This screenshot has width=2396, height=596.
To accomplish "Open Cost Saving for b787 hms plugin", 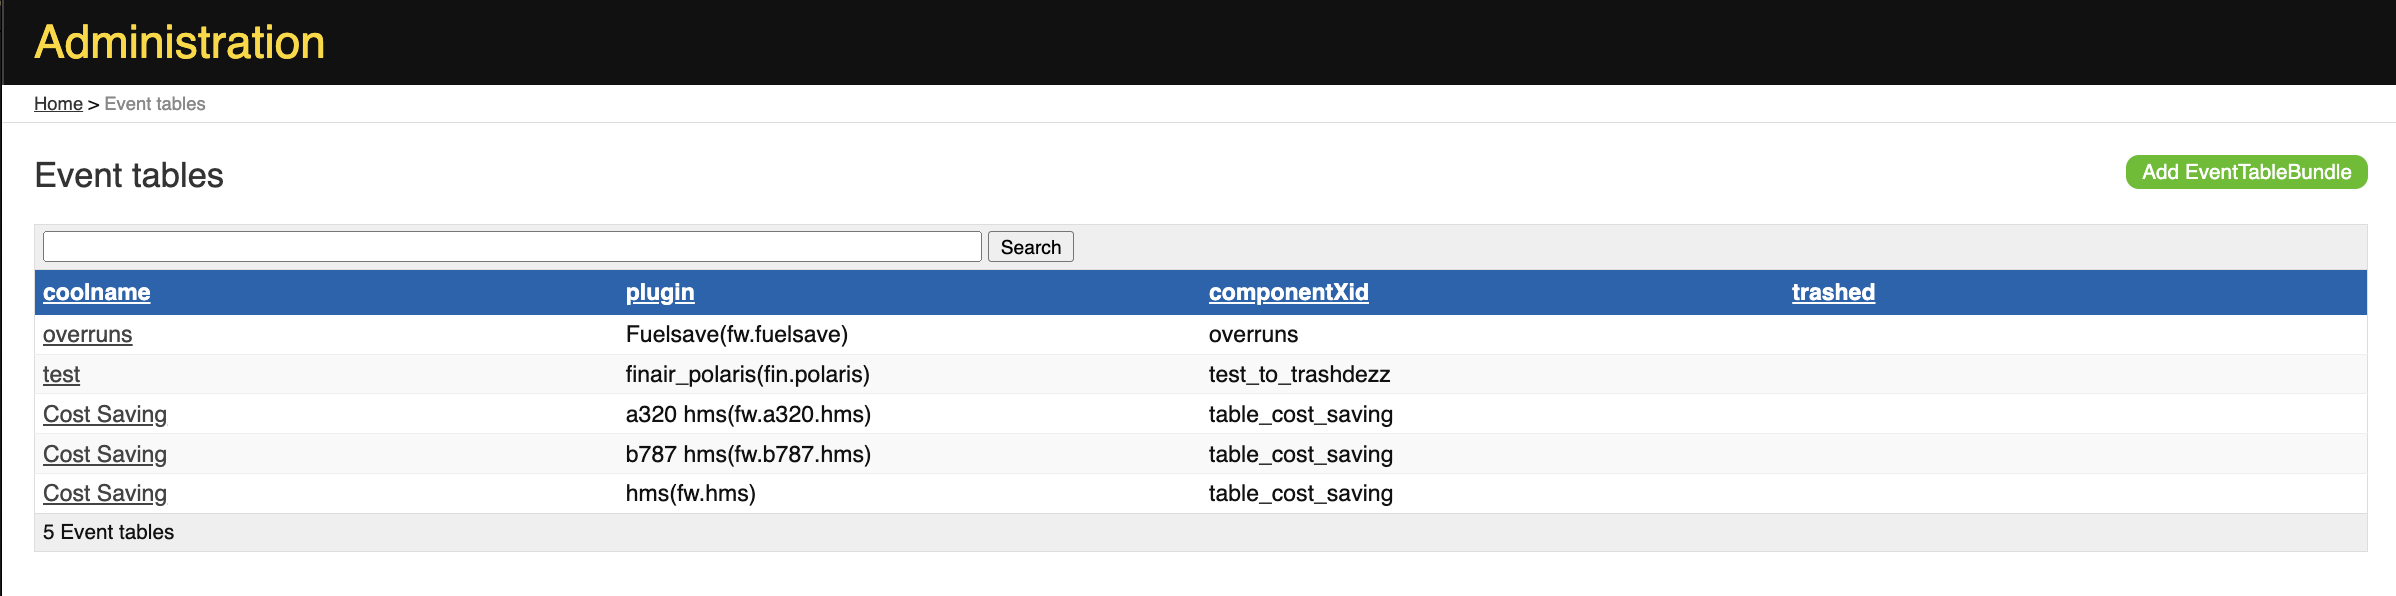I will [x=105, y=454].
